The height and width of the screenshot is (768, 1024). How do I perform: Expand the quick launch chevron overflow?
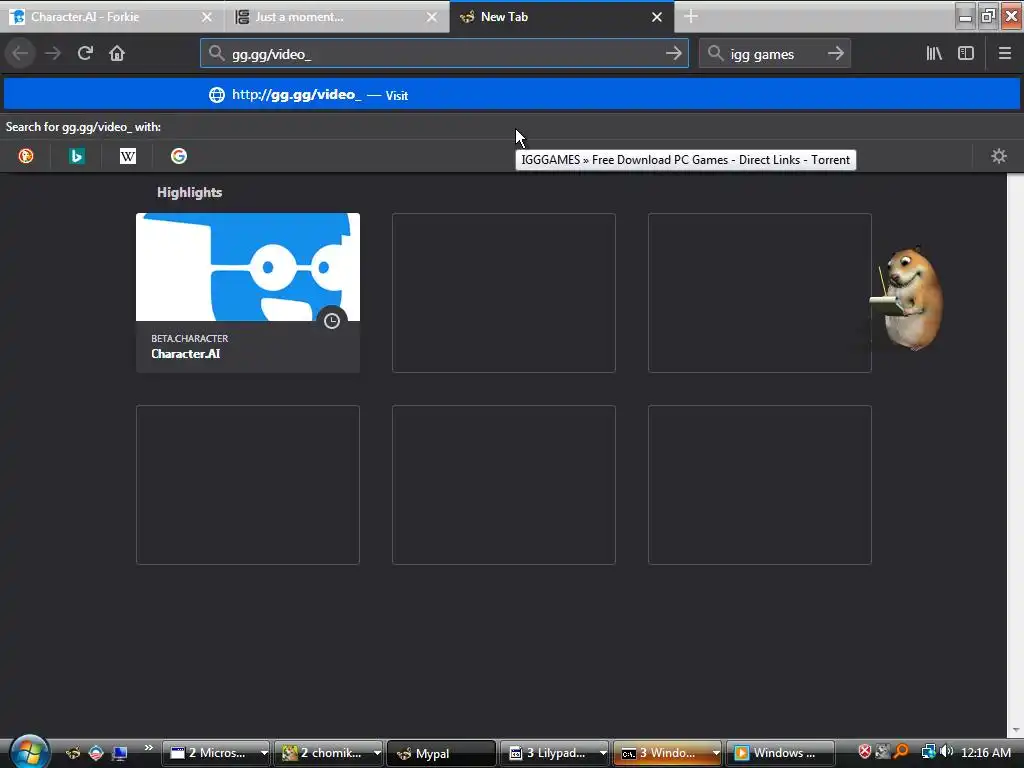(x=148, y=748)
